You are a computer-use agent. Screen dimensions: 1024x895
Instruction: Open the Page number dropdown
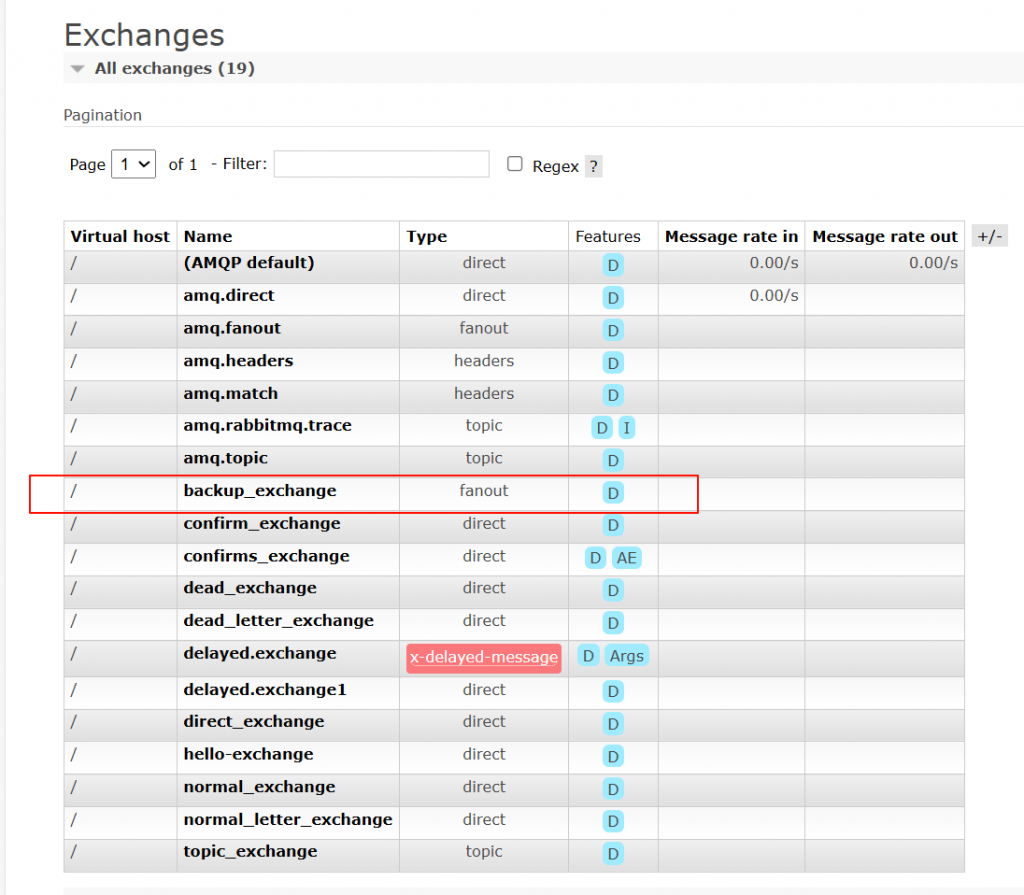coord(133,164)
